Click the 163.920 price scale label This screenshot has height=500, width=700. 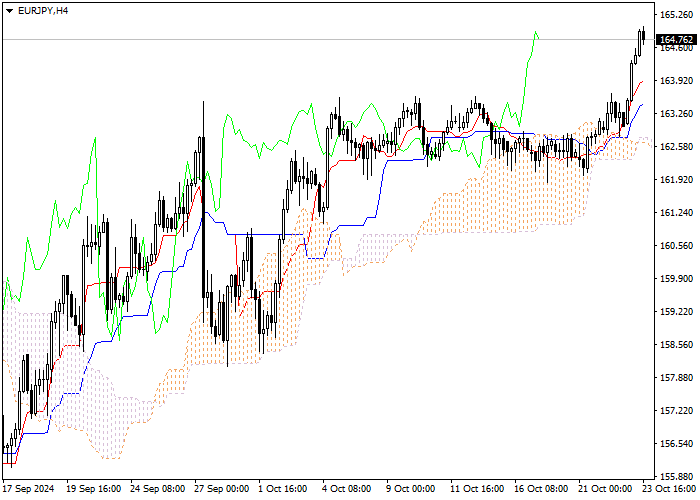tap(676, 81)
